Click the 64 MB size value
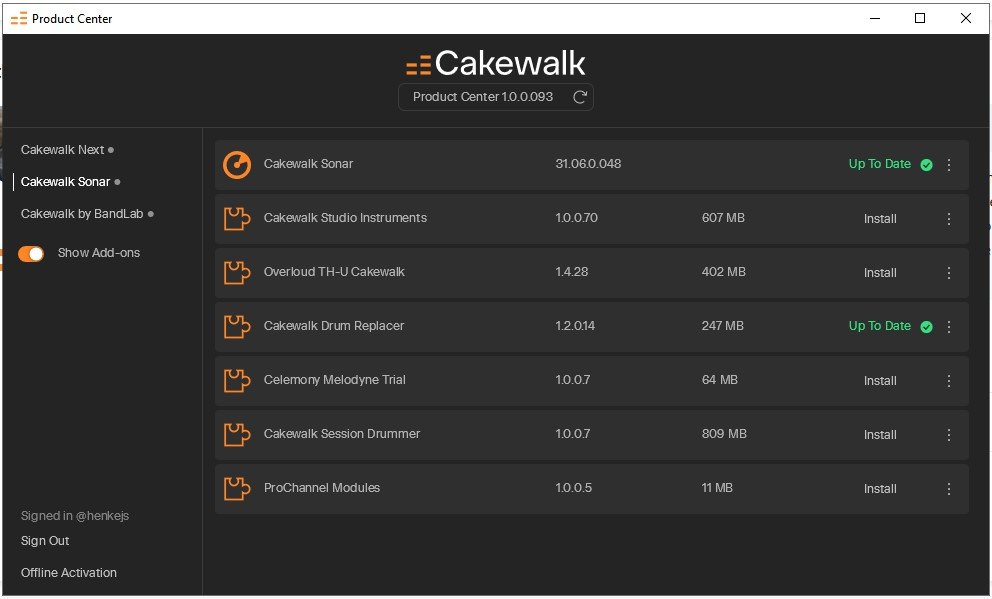 [719, 380]
